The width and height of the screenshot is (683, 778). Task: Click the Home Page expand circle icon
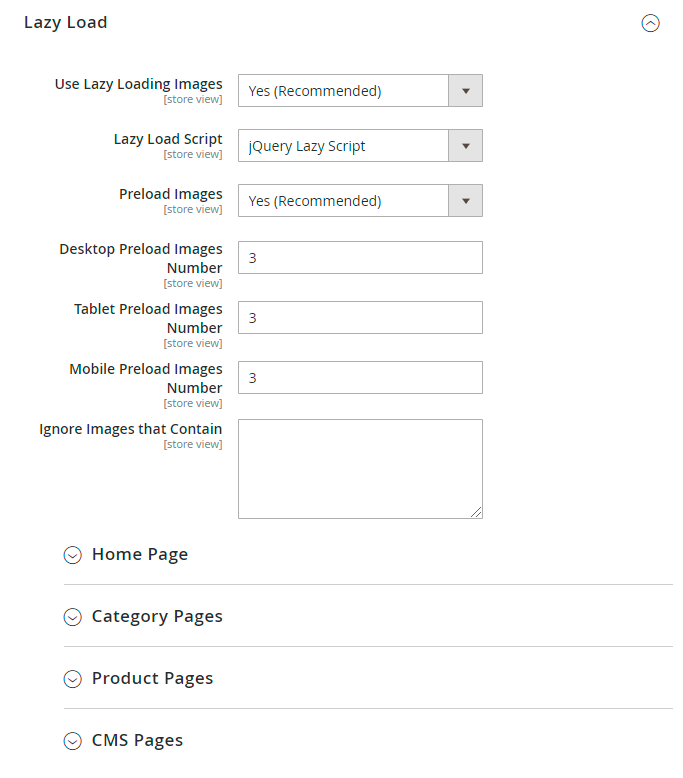coord(72,555)
